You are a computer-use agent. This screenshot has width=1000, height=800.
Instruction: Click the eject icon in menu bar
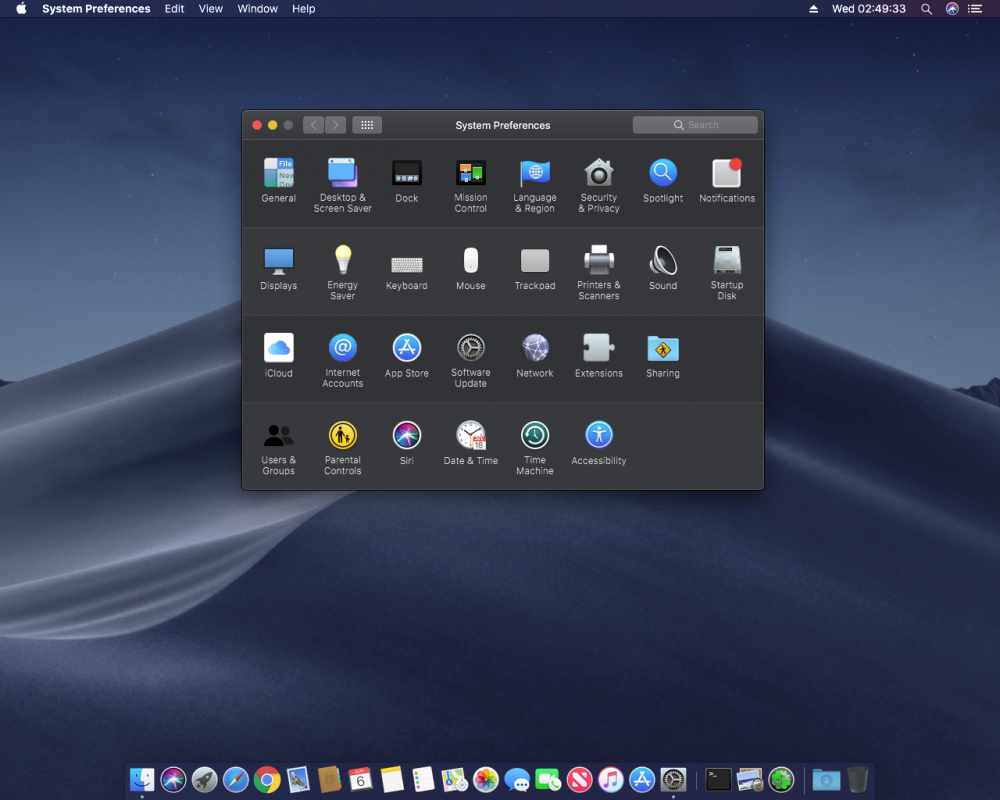point(814,9)
